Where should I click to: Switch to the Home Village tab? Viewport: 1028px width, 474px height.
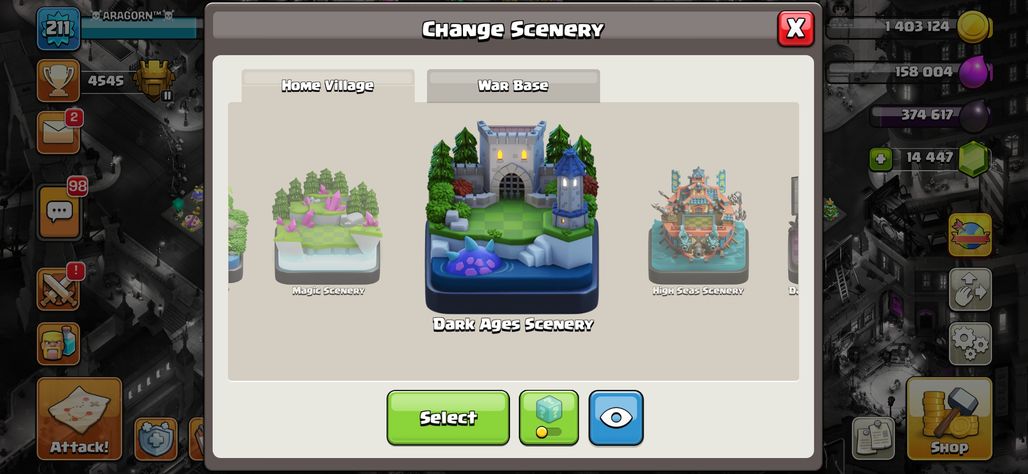(x=328, y=86)
